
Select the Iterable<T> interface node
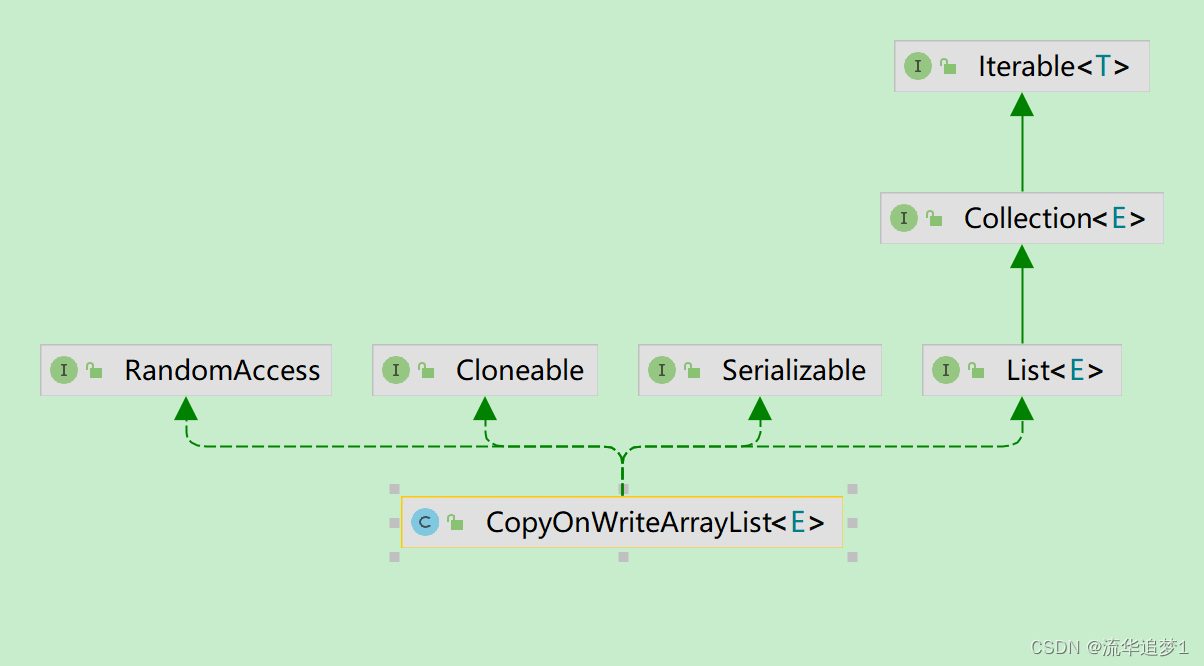coord(1021,66)
